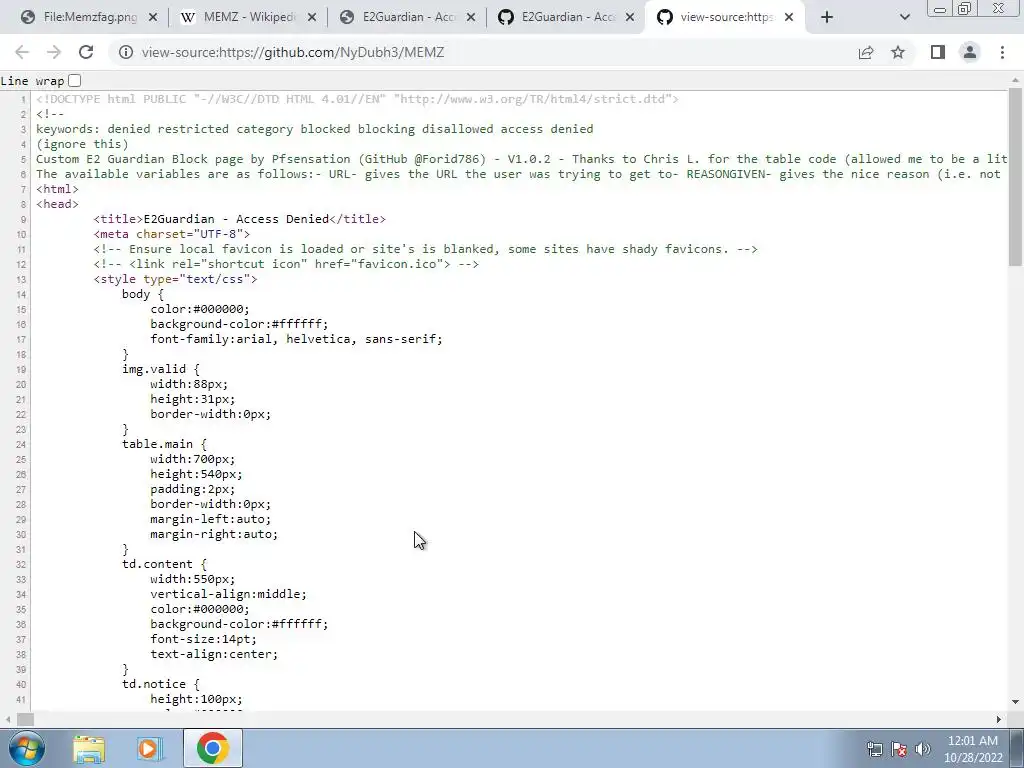Click the 'table.main {' line
The width and height of the screenshot is (1024, 768).
point(164,444)
